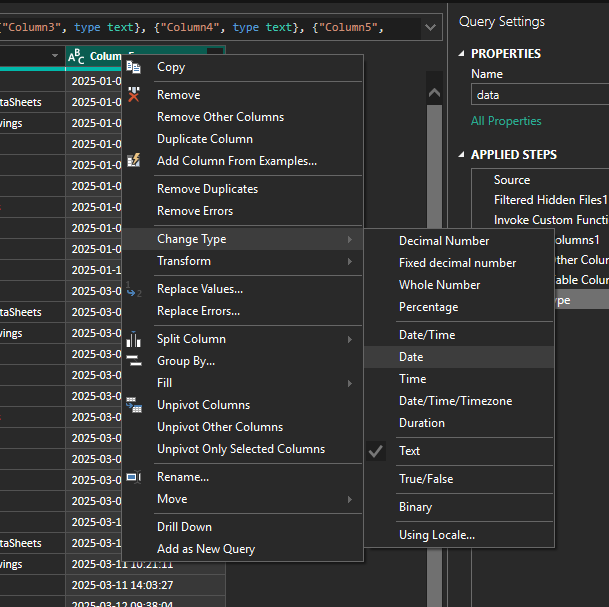Click the cell 2025-03-11 14:03:27

(x=145, y=585)
